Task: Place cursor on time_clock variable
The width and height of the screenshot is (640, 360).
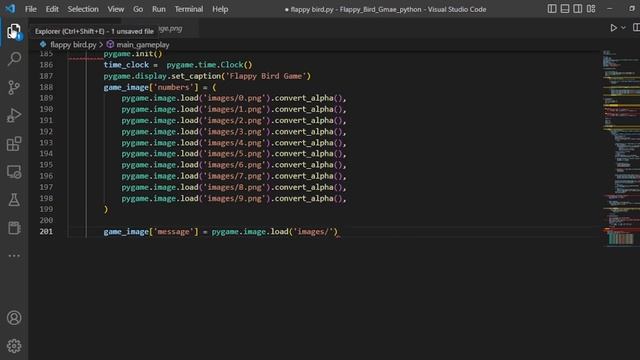Action: tap(126, 64)
